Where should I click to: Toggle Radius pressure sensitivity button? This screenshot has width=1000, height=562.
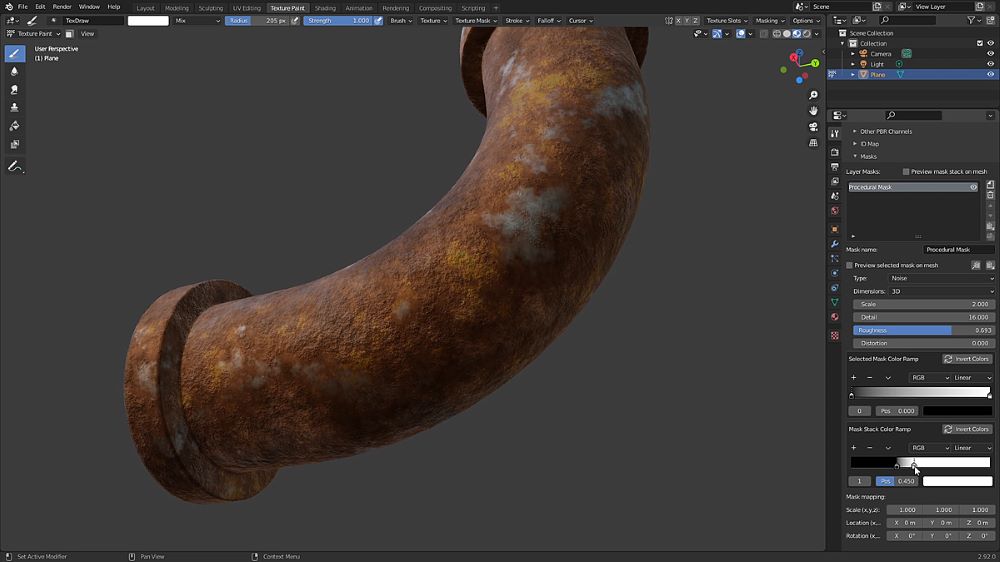[x=295, y=20]
